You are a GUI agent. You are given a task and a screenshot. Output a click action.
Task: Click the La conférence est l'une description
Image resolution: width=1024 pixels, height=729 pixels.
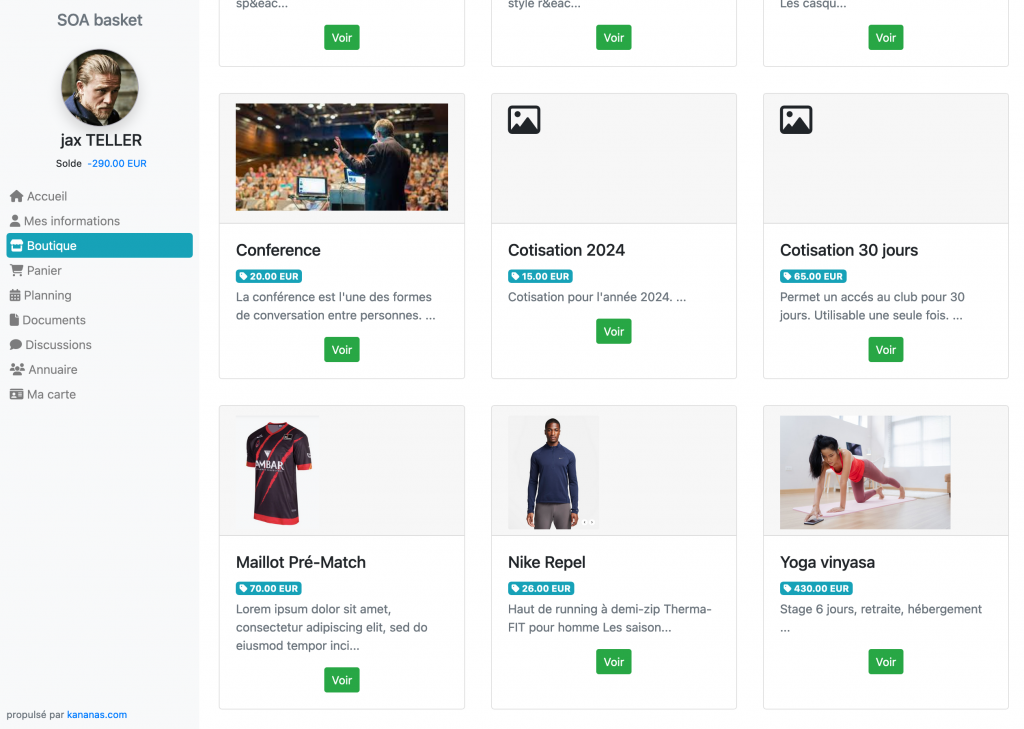[x=336, y=306]
